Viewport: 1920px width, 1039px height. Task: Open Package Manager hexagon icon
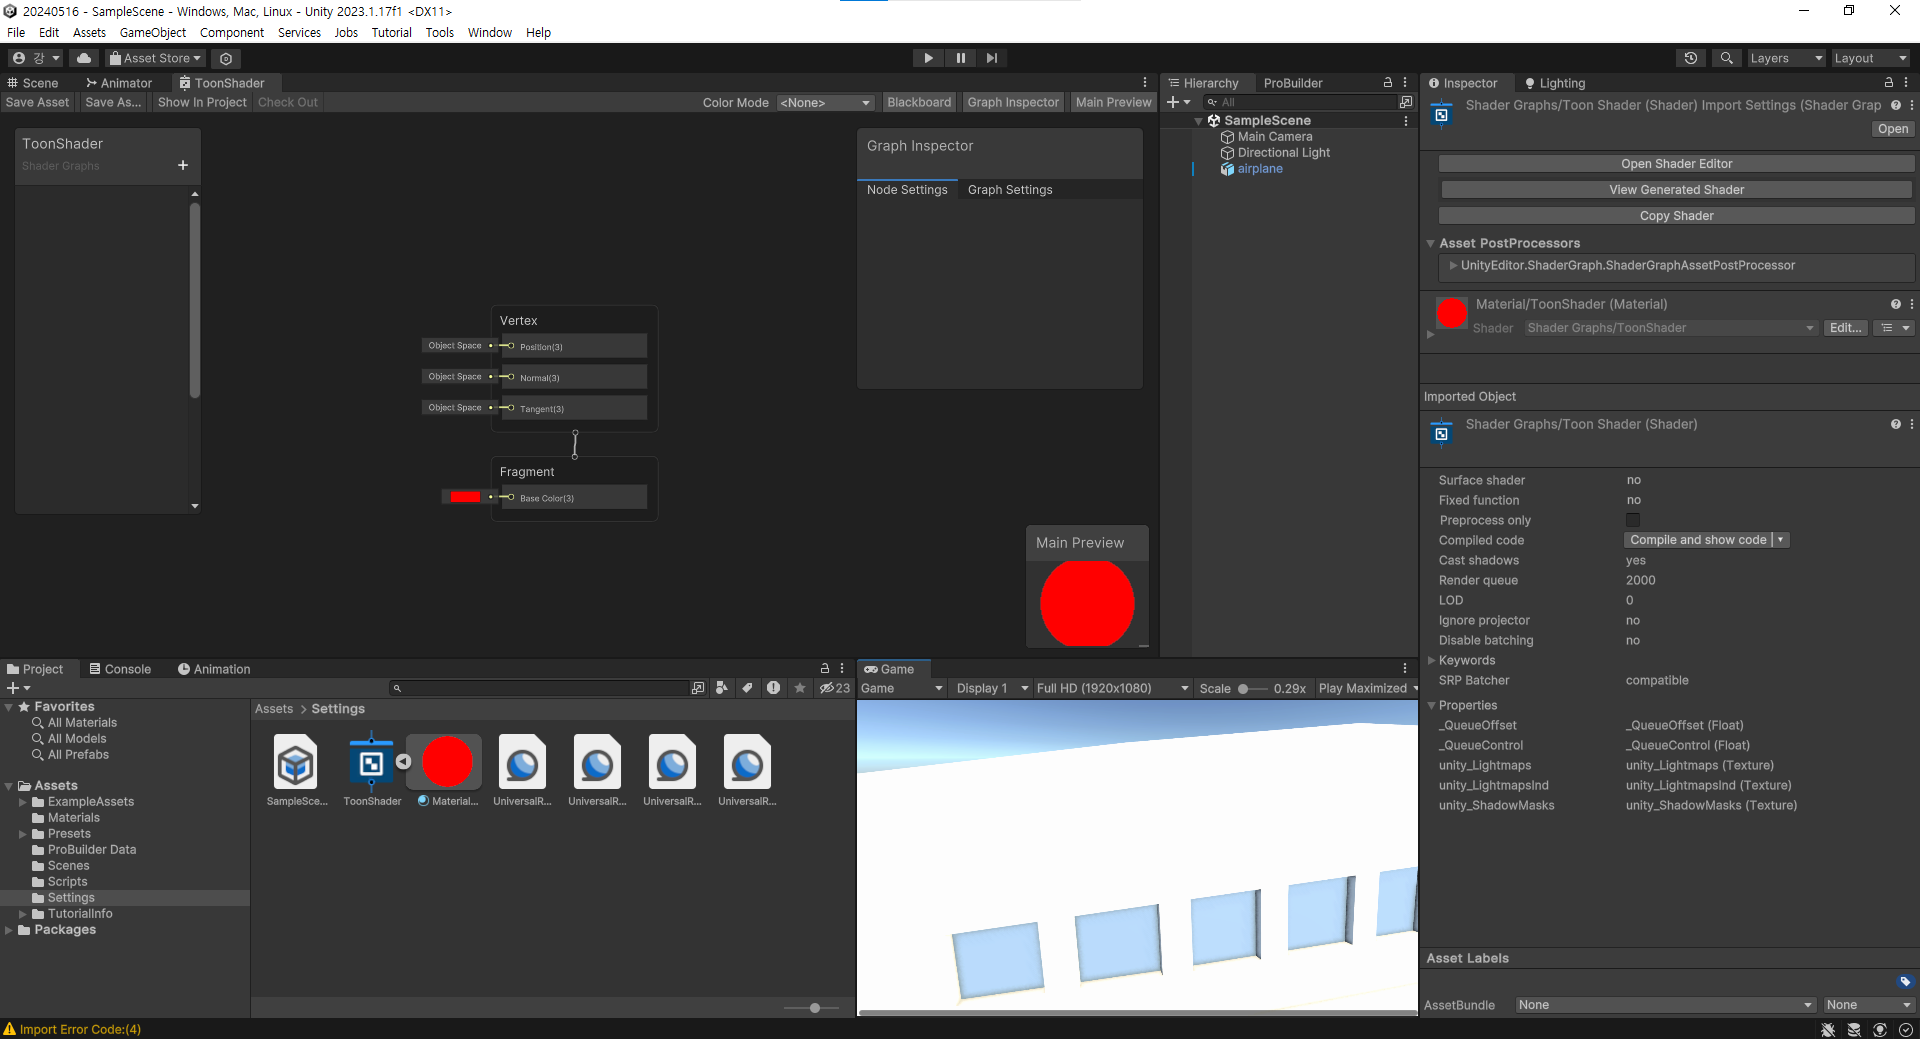[x=226, y=58]
